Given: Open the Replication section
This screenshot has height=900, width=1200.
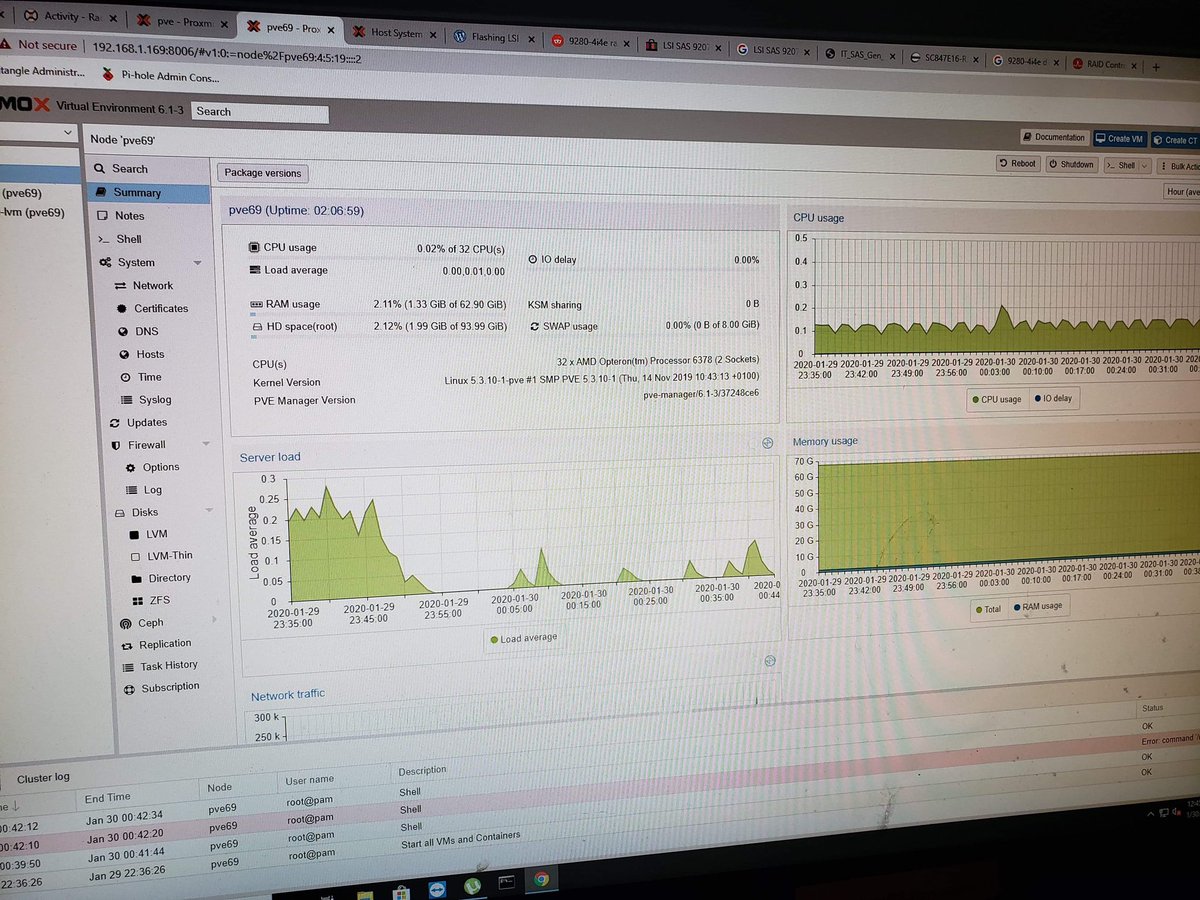Looking at the screenshot, I should tap(165, 645).
